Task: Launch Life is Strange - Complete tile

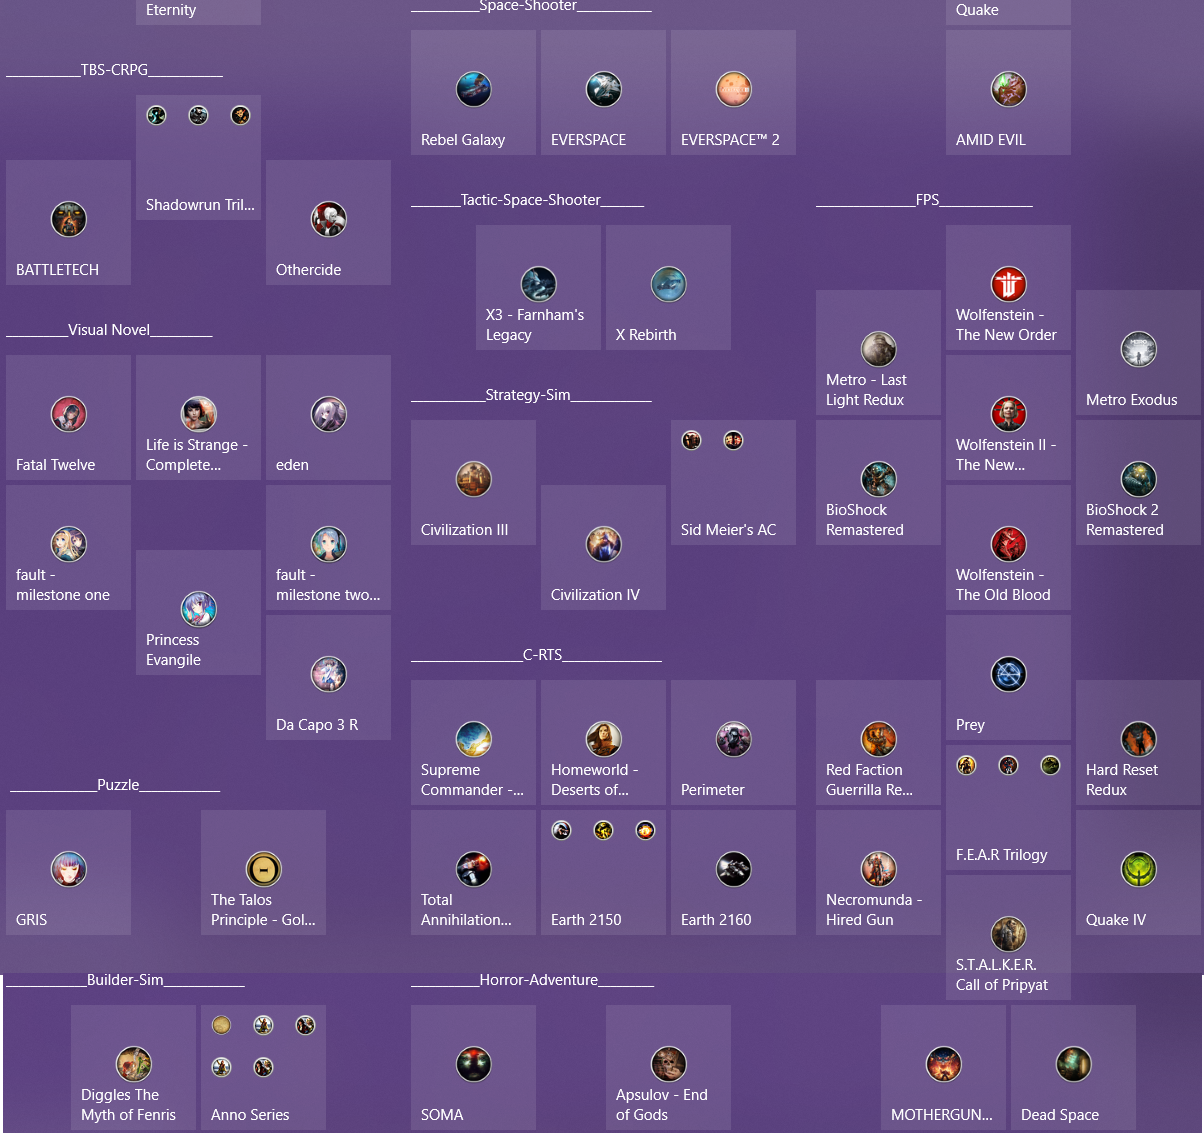Action: tap(198, 417)
